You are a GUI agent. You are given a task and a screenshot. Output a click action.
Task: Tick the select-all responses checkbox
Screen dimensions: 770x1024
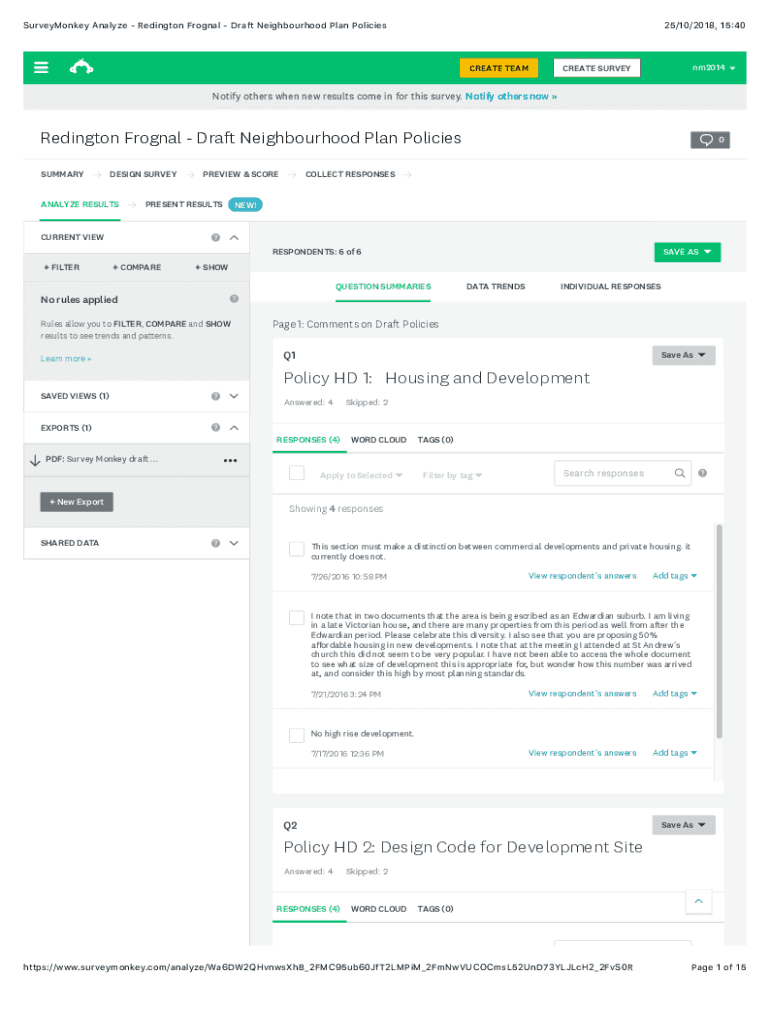[296, 473]
